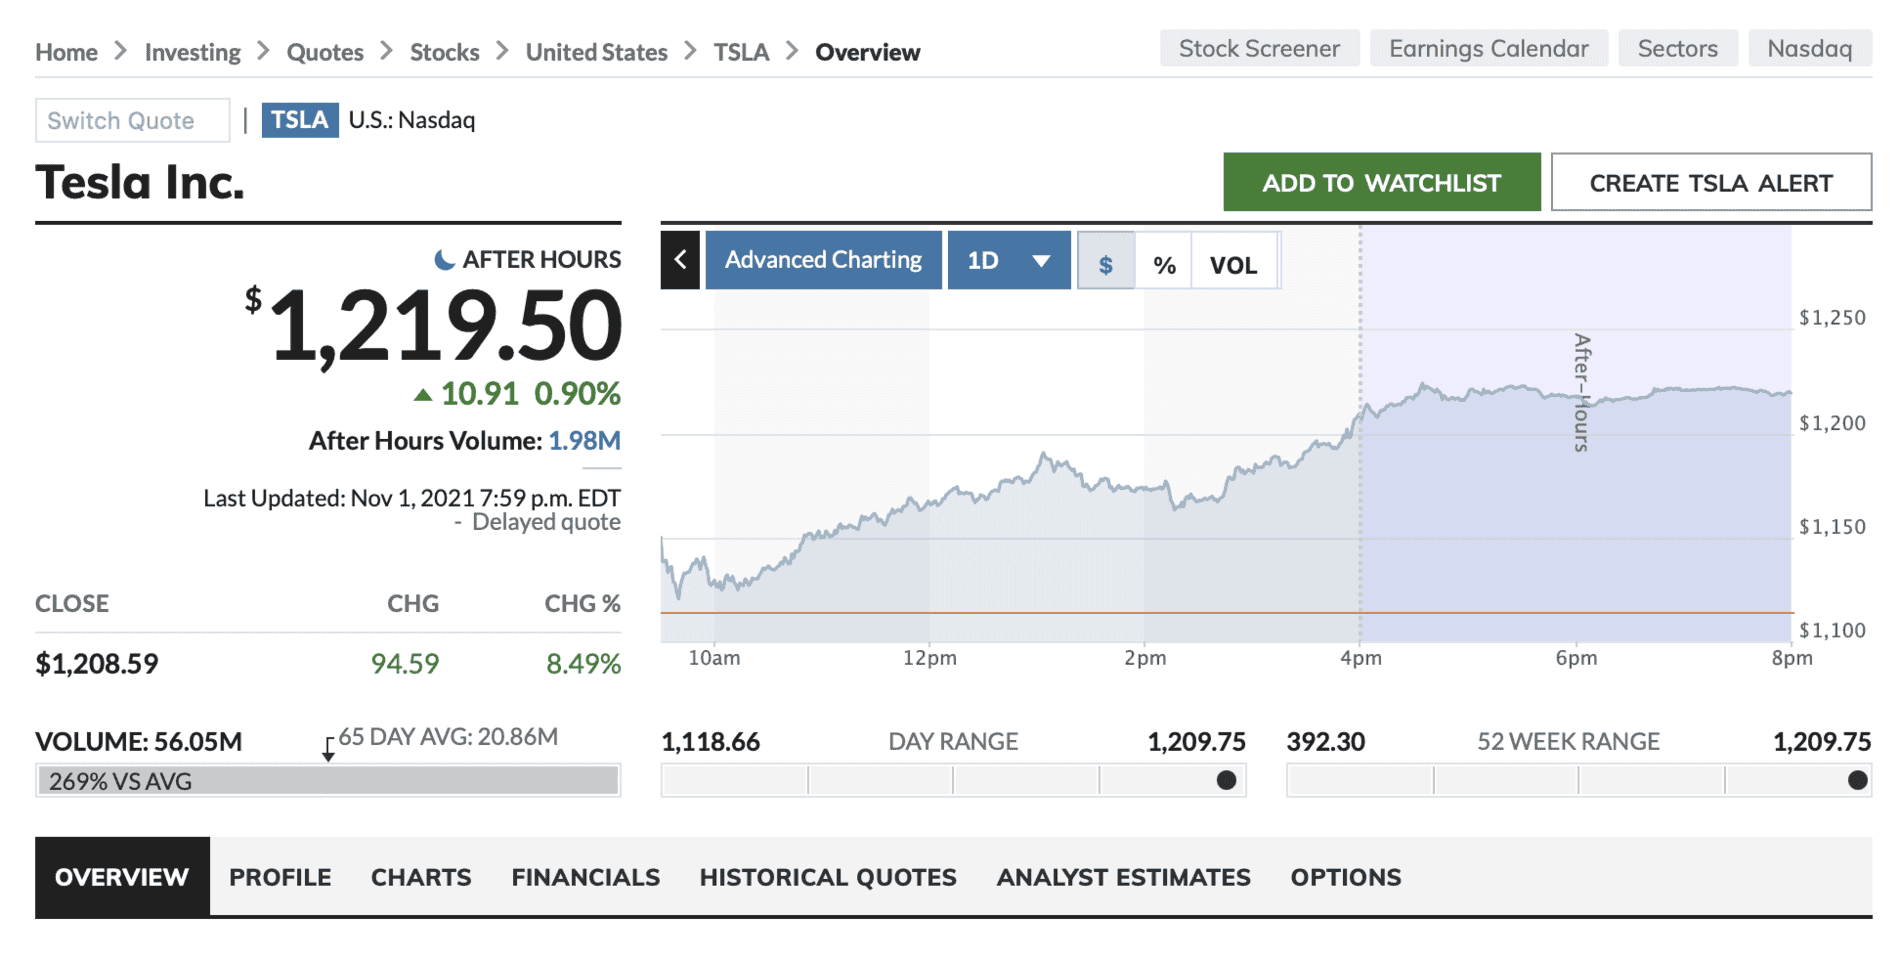Enable VOL volume display on chart
This screenshot has width=1900, height=960.
pyautogui.click(x=1235, y=264)
